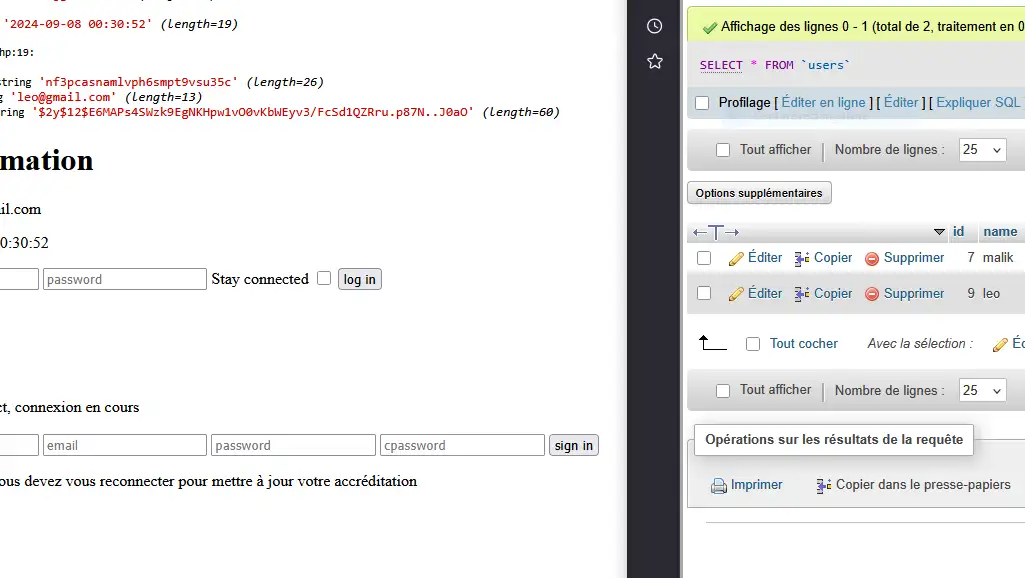Screen dimensions: 1025x578
Task: Open the top Nombre de lignes dropdown
Action: click(x=982, y=150)
